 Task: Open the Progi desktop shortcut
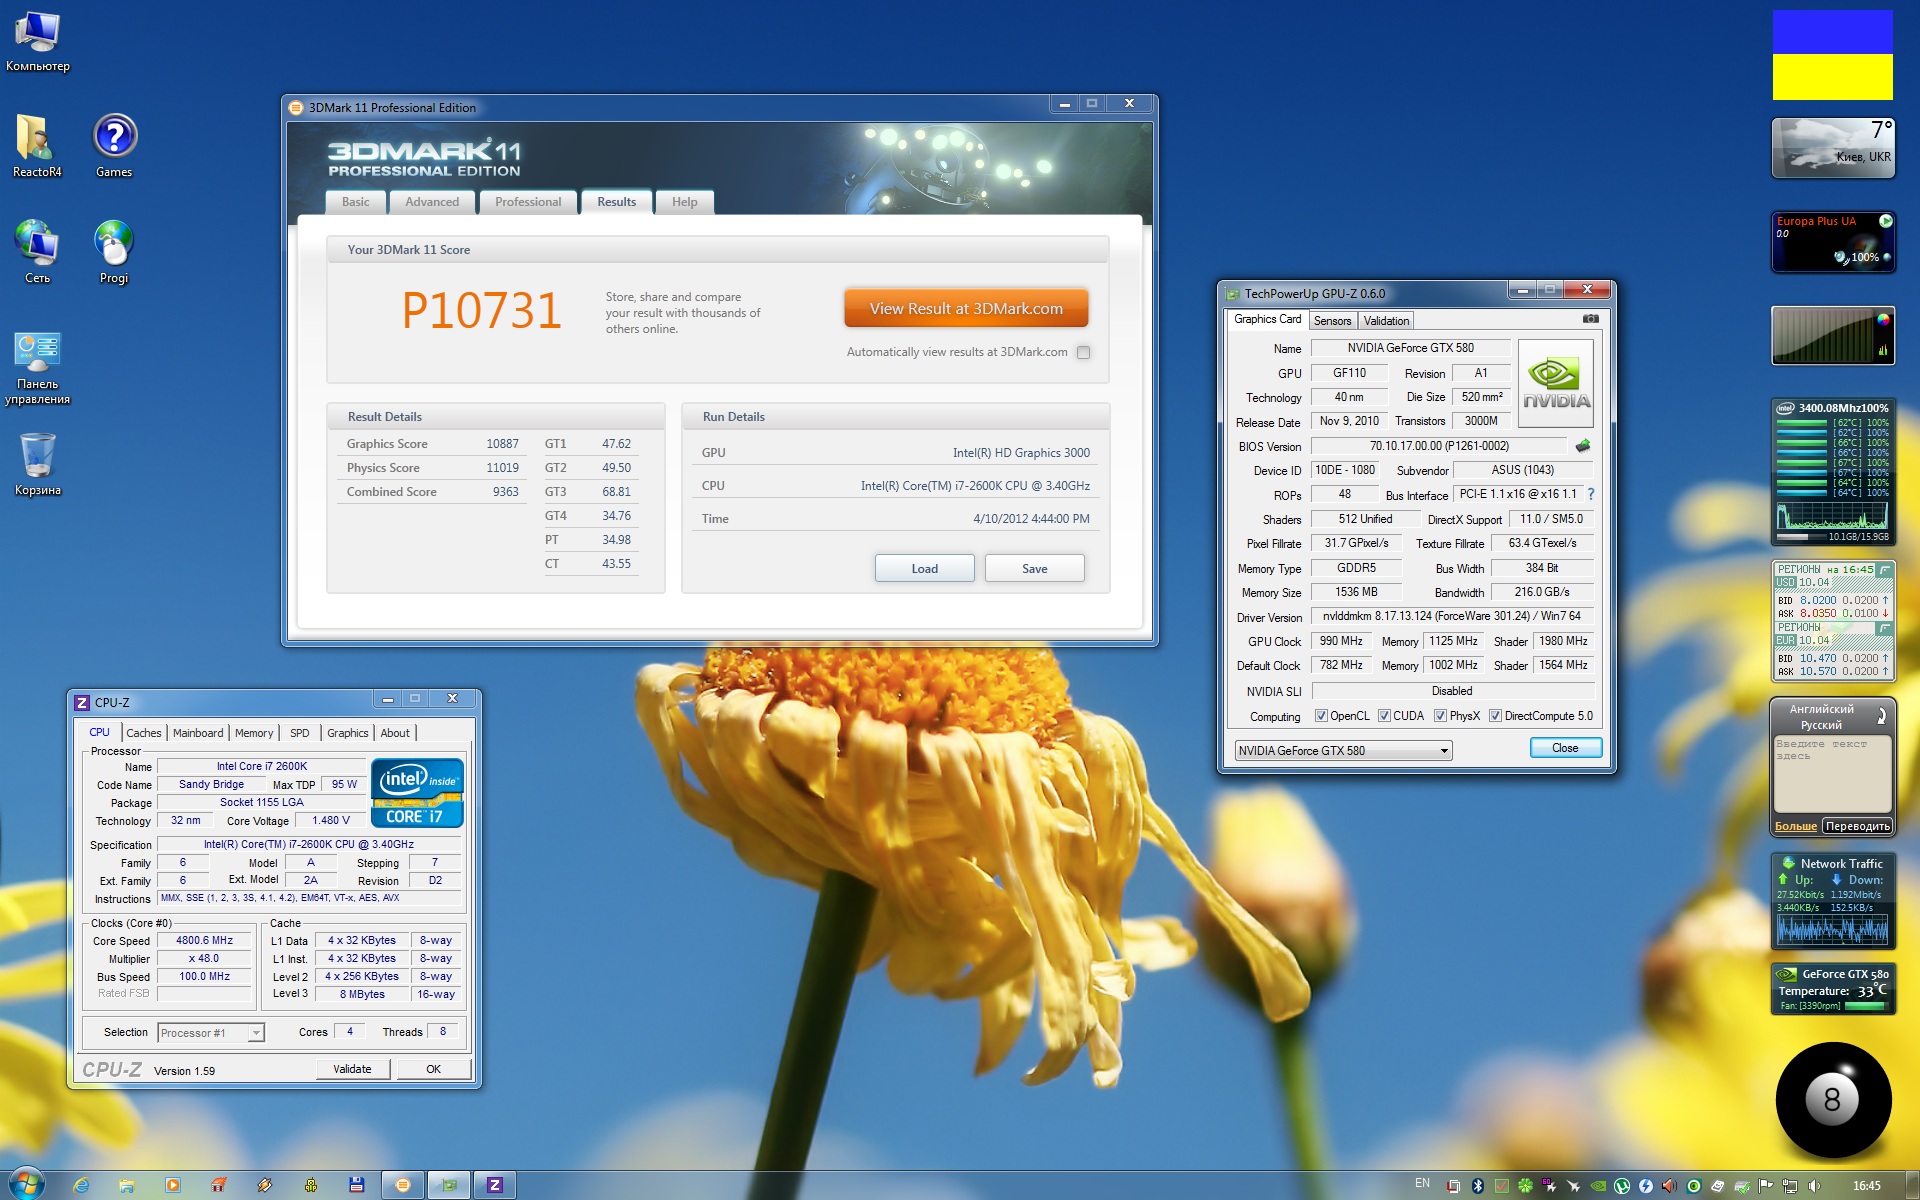point(114,252)
